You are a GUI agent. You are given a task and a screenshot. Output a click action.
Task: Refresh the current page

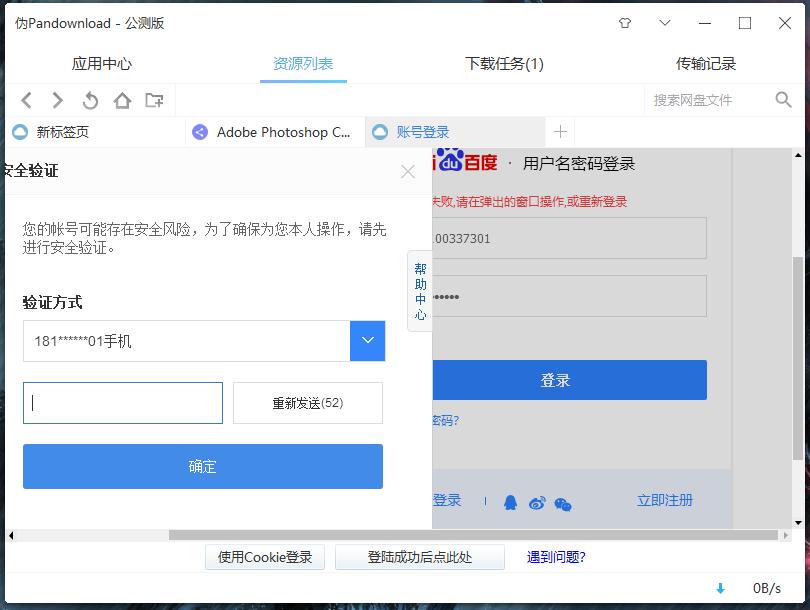(89, 100)
